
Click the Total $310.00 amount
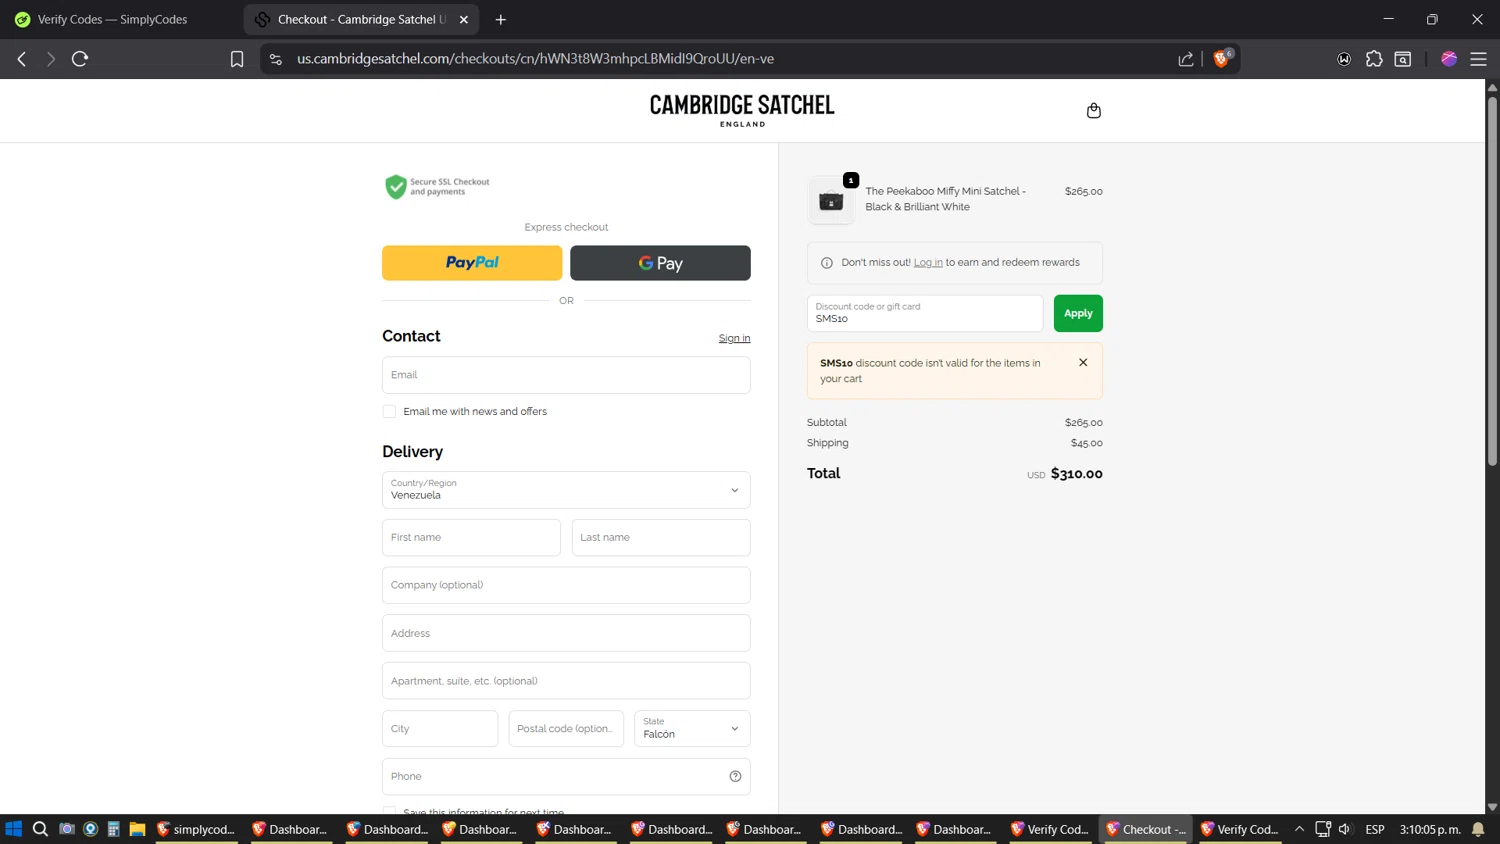[x=1076, y=474]
